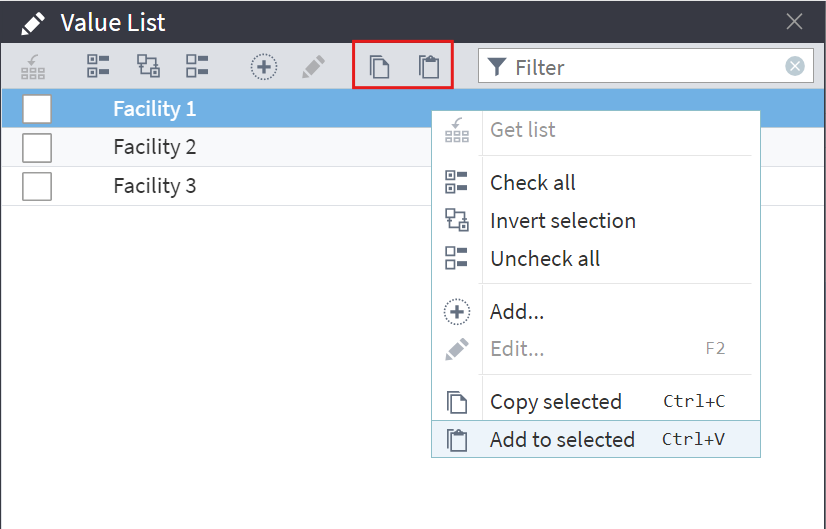Image resolution: width=826 pixels, height=529 pixels.
Task: Choose Add... in context menu
Action: click(x=596, y=312)
